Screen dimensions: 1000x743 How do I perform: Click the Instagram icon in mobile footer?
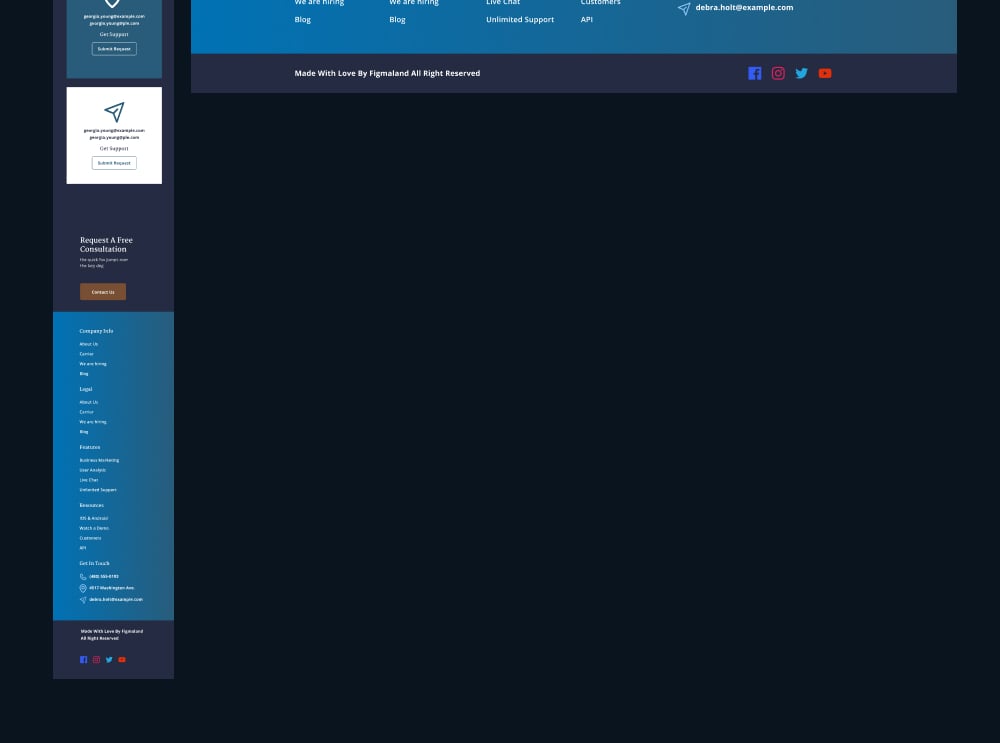[96, 659]
